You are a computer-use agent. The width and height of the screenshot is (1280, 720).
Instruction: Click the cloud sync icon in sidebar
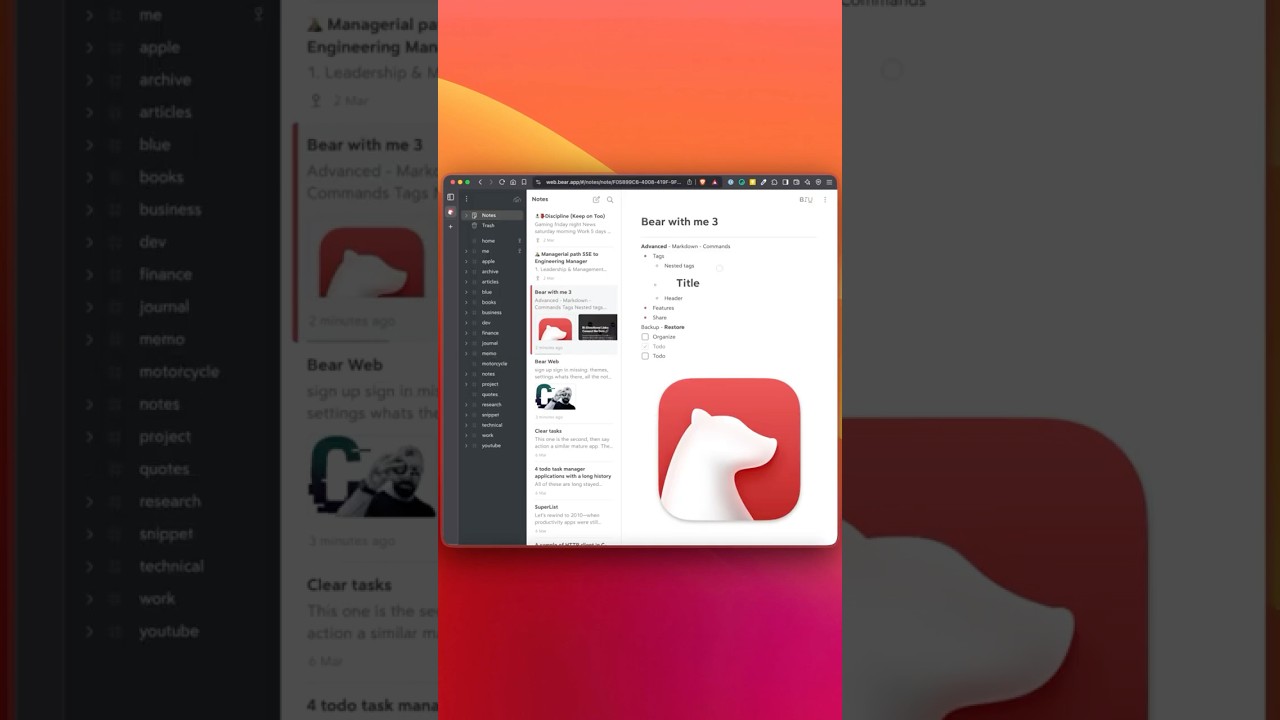[517, 199]
